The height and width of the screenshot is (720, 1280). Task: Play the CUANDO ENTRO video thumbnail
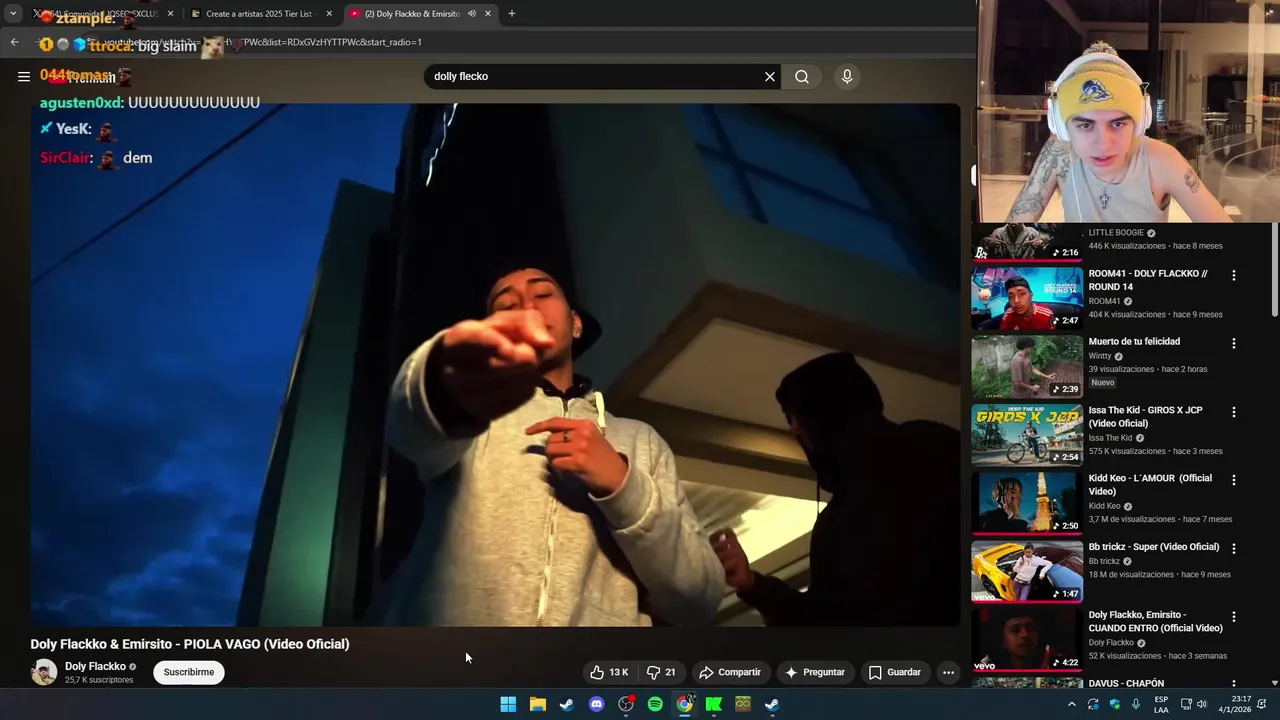pos(1027,640)
